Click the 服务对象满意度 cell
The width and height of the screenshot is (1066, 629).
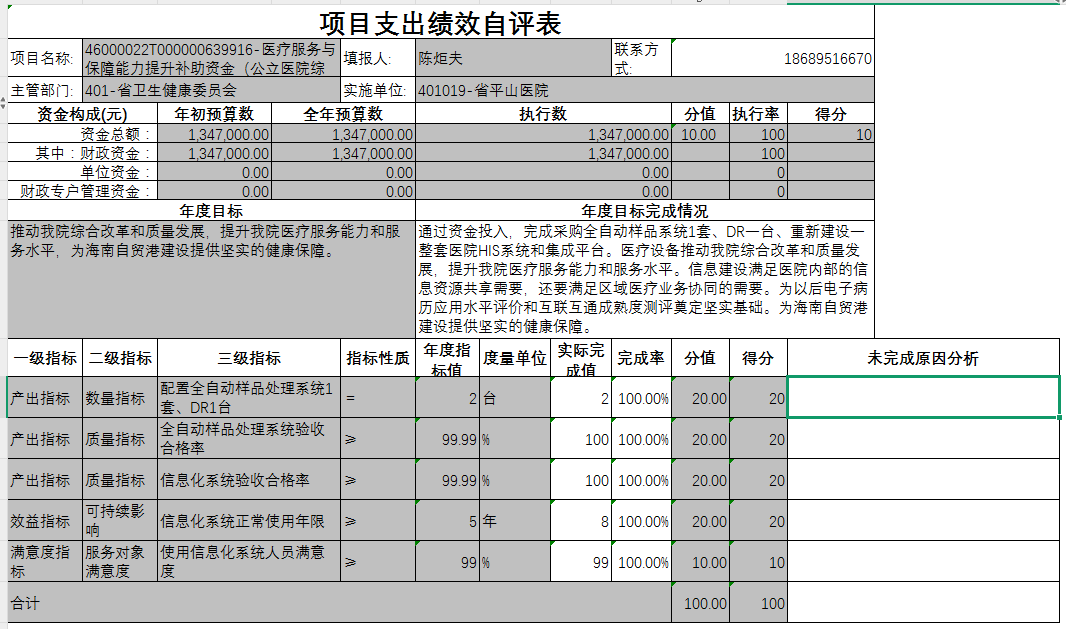tap(119, 562)
